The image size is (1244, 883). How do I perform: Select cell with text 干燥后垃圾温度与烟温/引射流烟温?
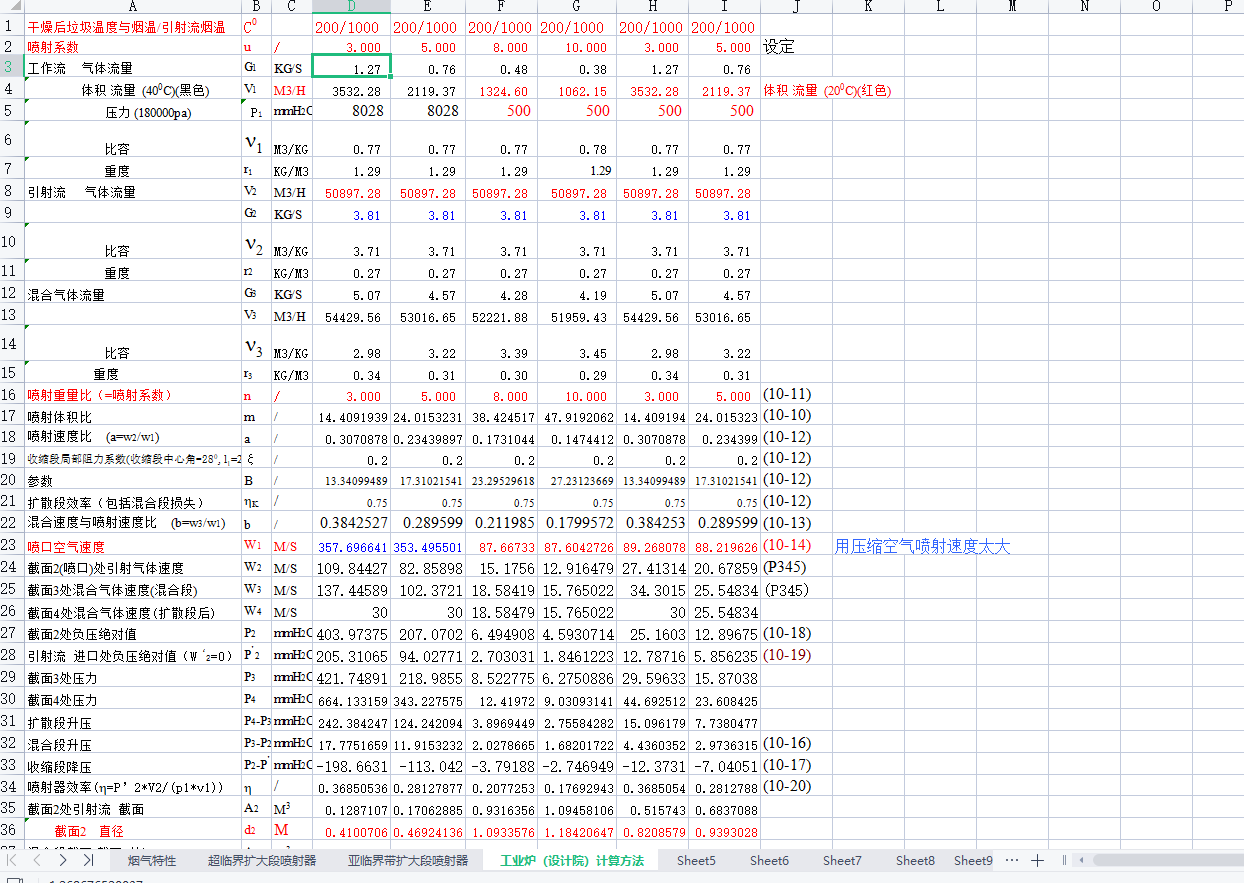(x=133, y=27)
